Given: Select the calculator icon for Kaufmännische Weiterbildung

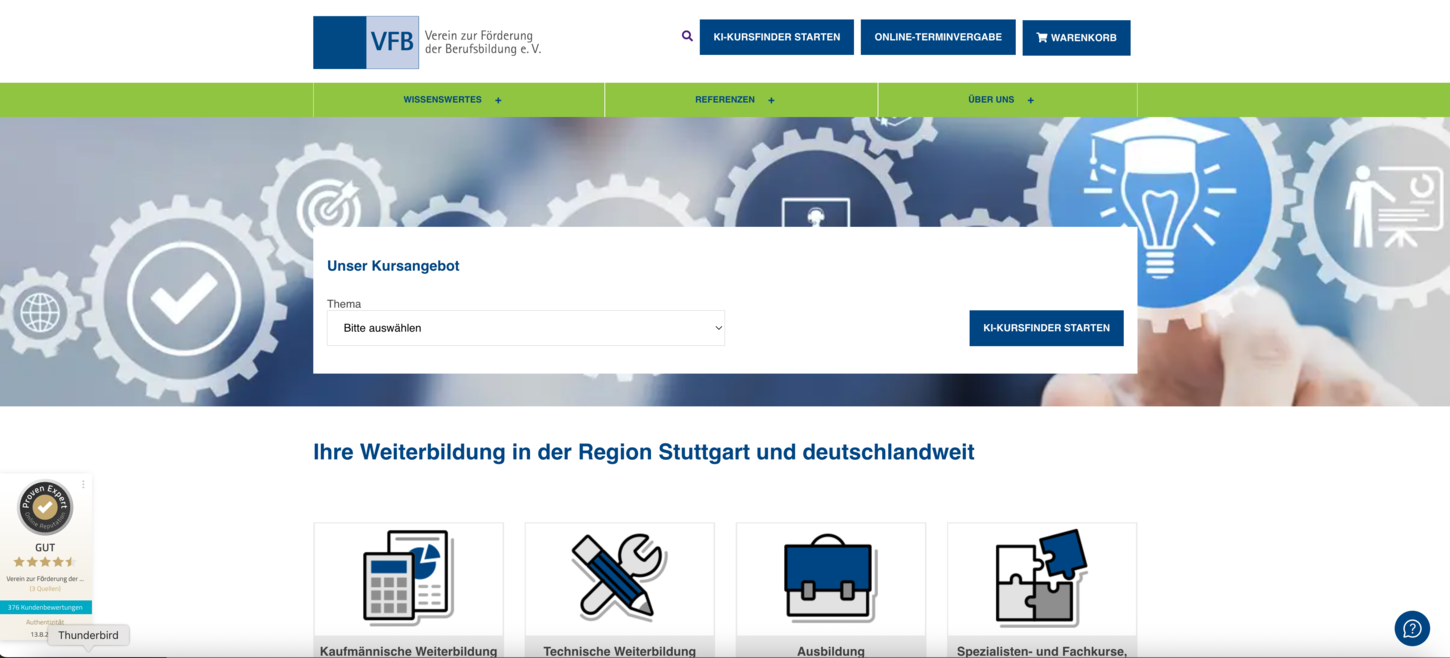Looking at the screenshot, I should point(408,578).
